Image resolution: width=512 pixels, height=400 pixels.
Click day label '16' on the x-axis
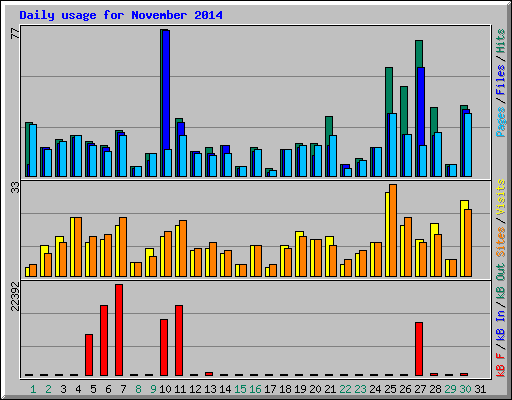pos(255,389)
